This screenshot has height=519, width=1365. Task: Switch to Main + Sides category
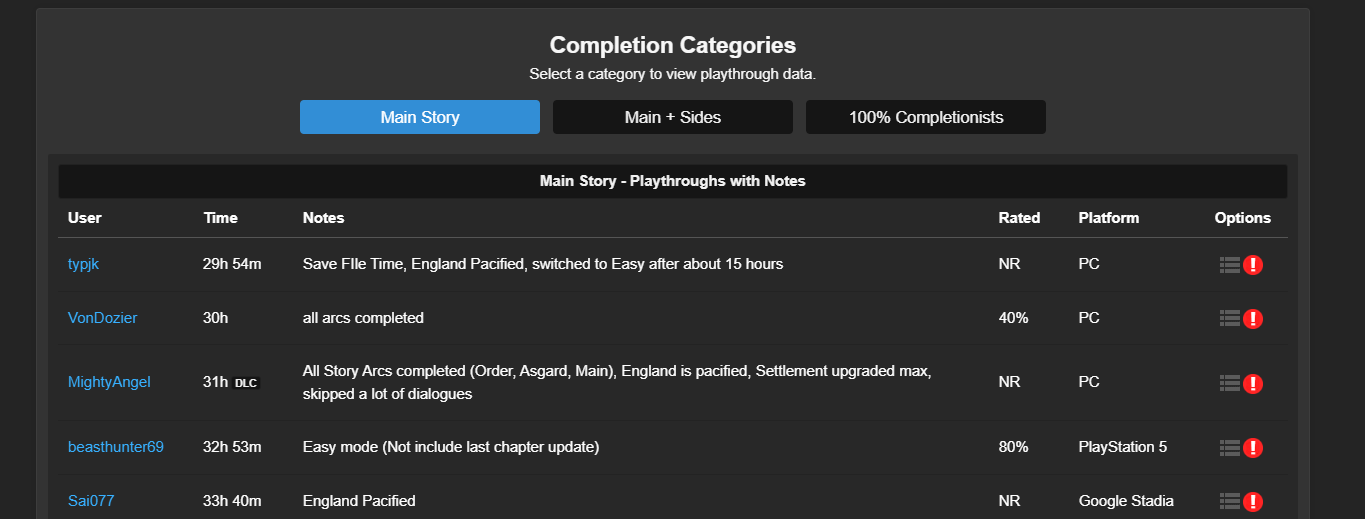pyautogui.click(x=673, y=117)
